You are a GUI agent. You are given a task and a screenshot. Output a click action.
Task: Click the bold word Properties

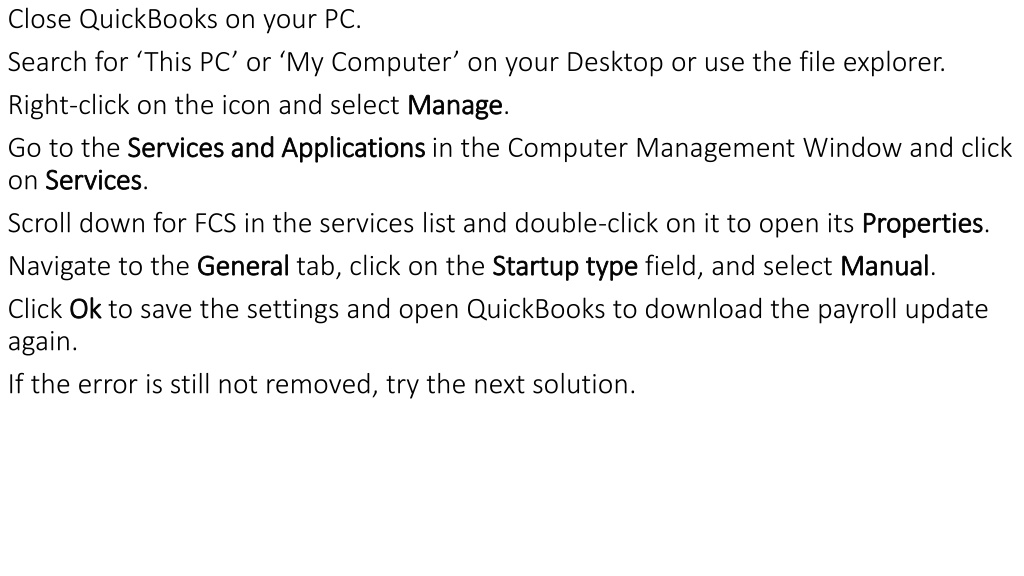[923, 224]
